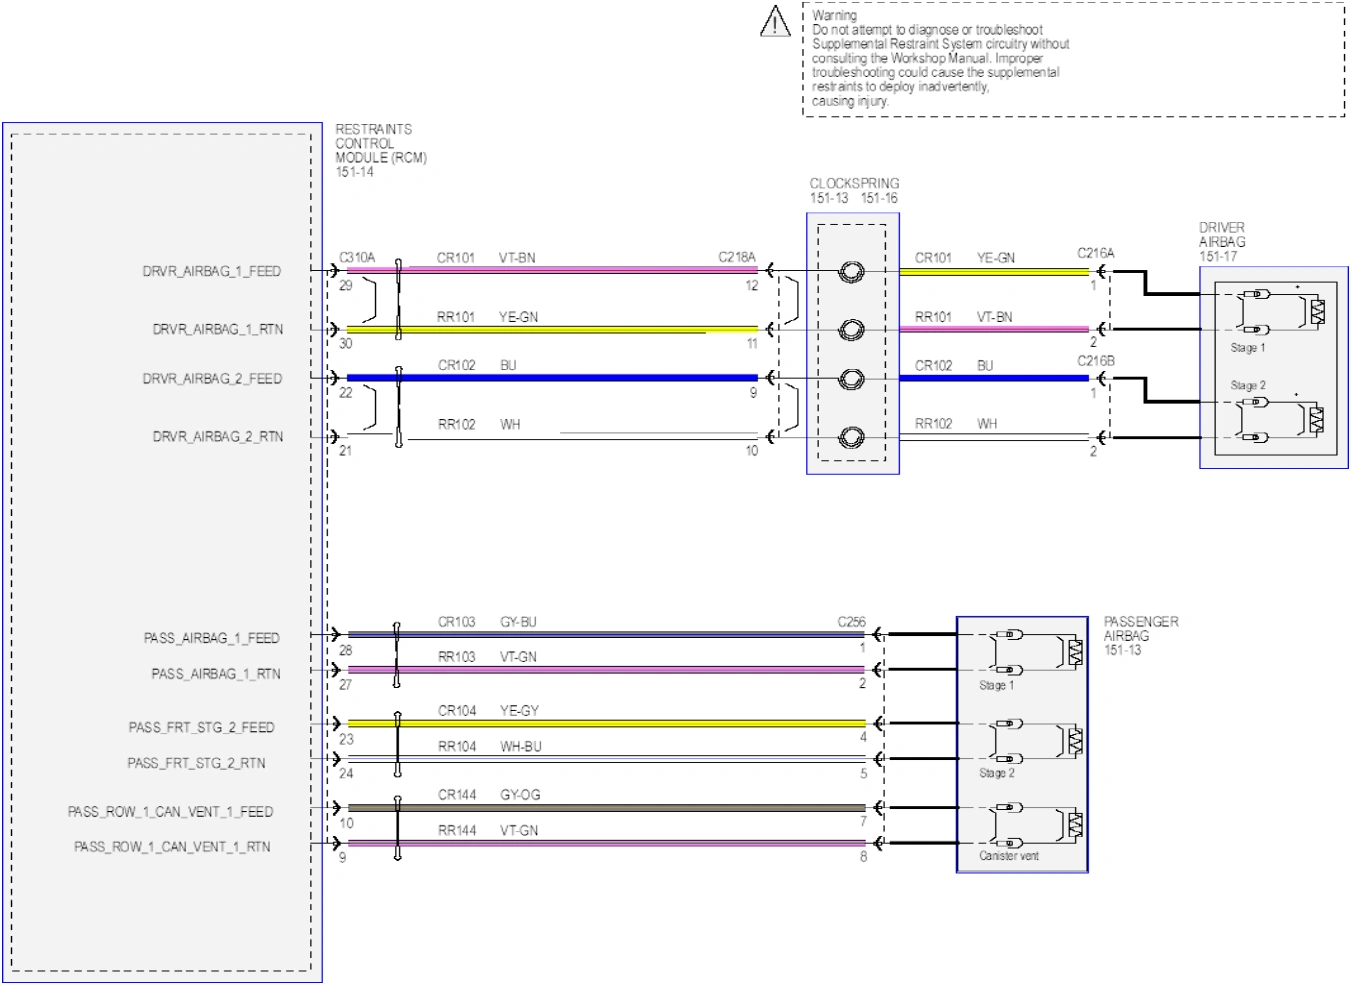This screenshot has height=986, width=1351.
Task: Select clockspring coil on DRVR_AIRBAG_1_RTN circuit
Action: point(851,329)
